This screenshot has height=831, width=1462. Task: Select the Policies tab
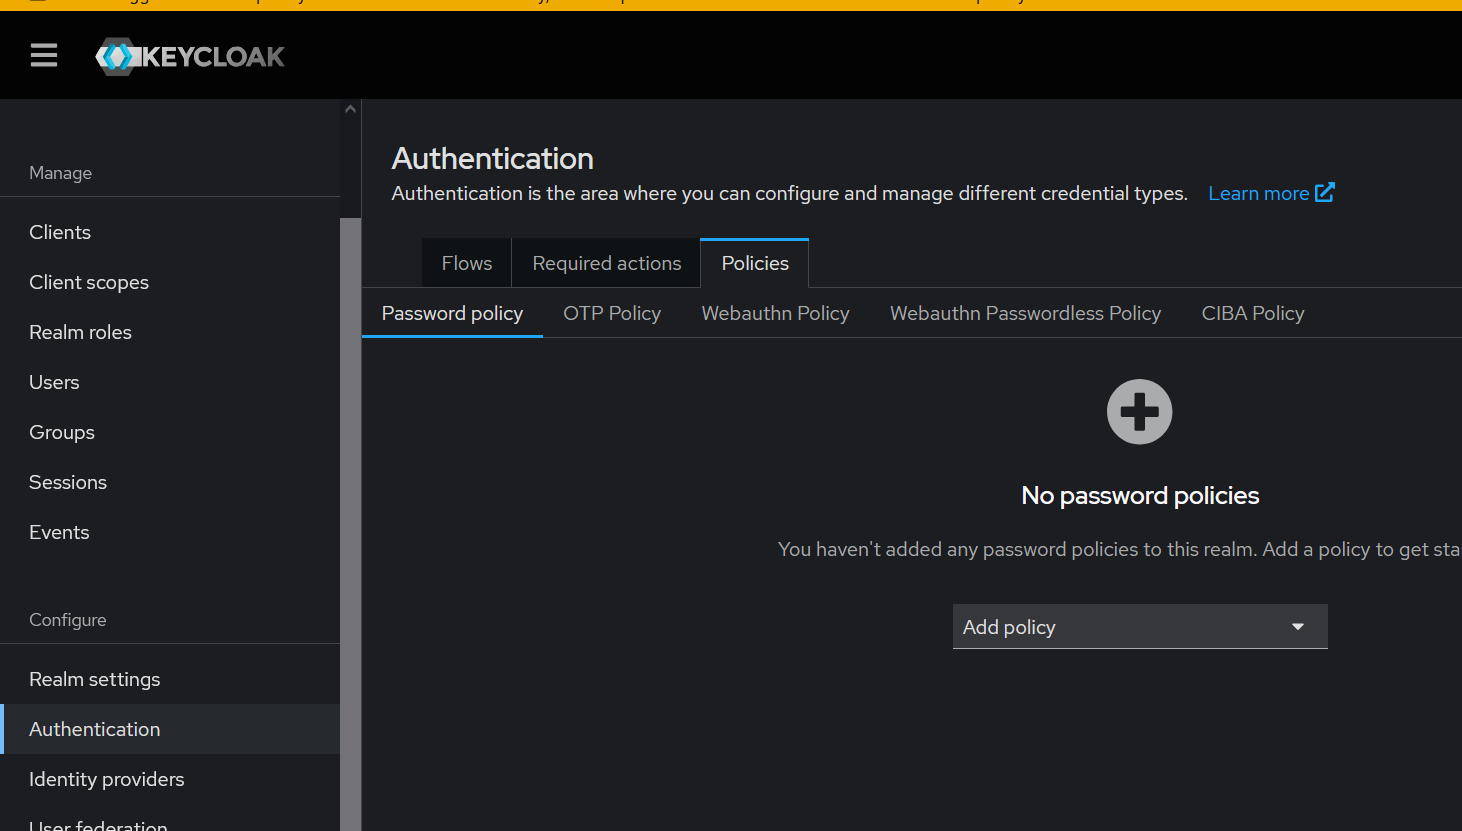click(x=755, y=263)
